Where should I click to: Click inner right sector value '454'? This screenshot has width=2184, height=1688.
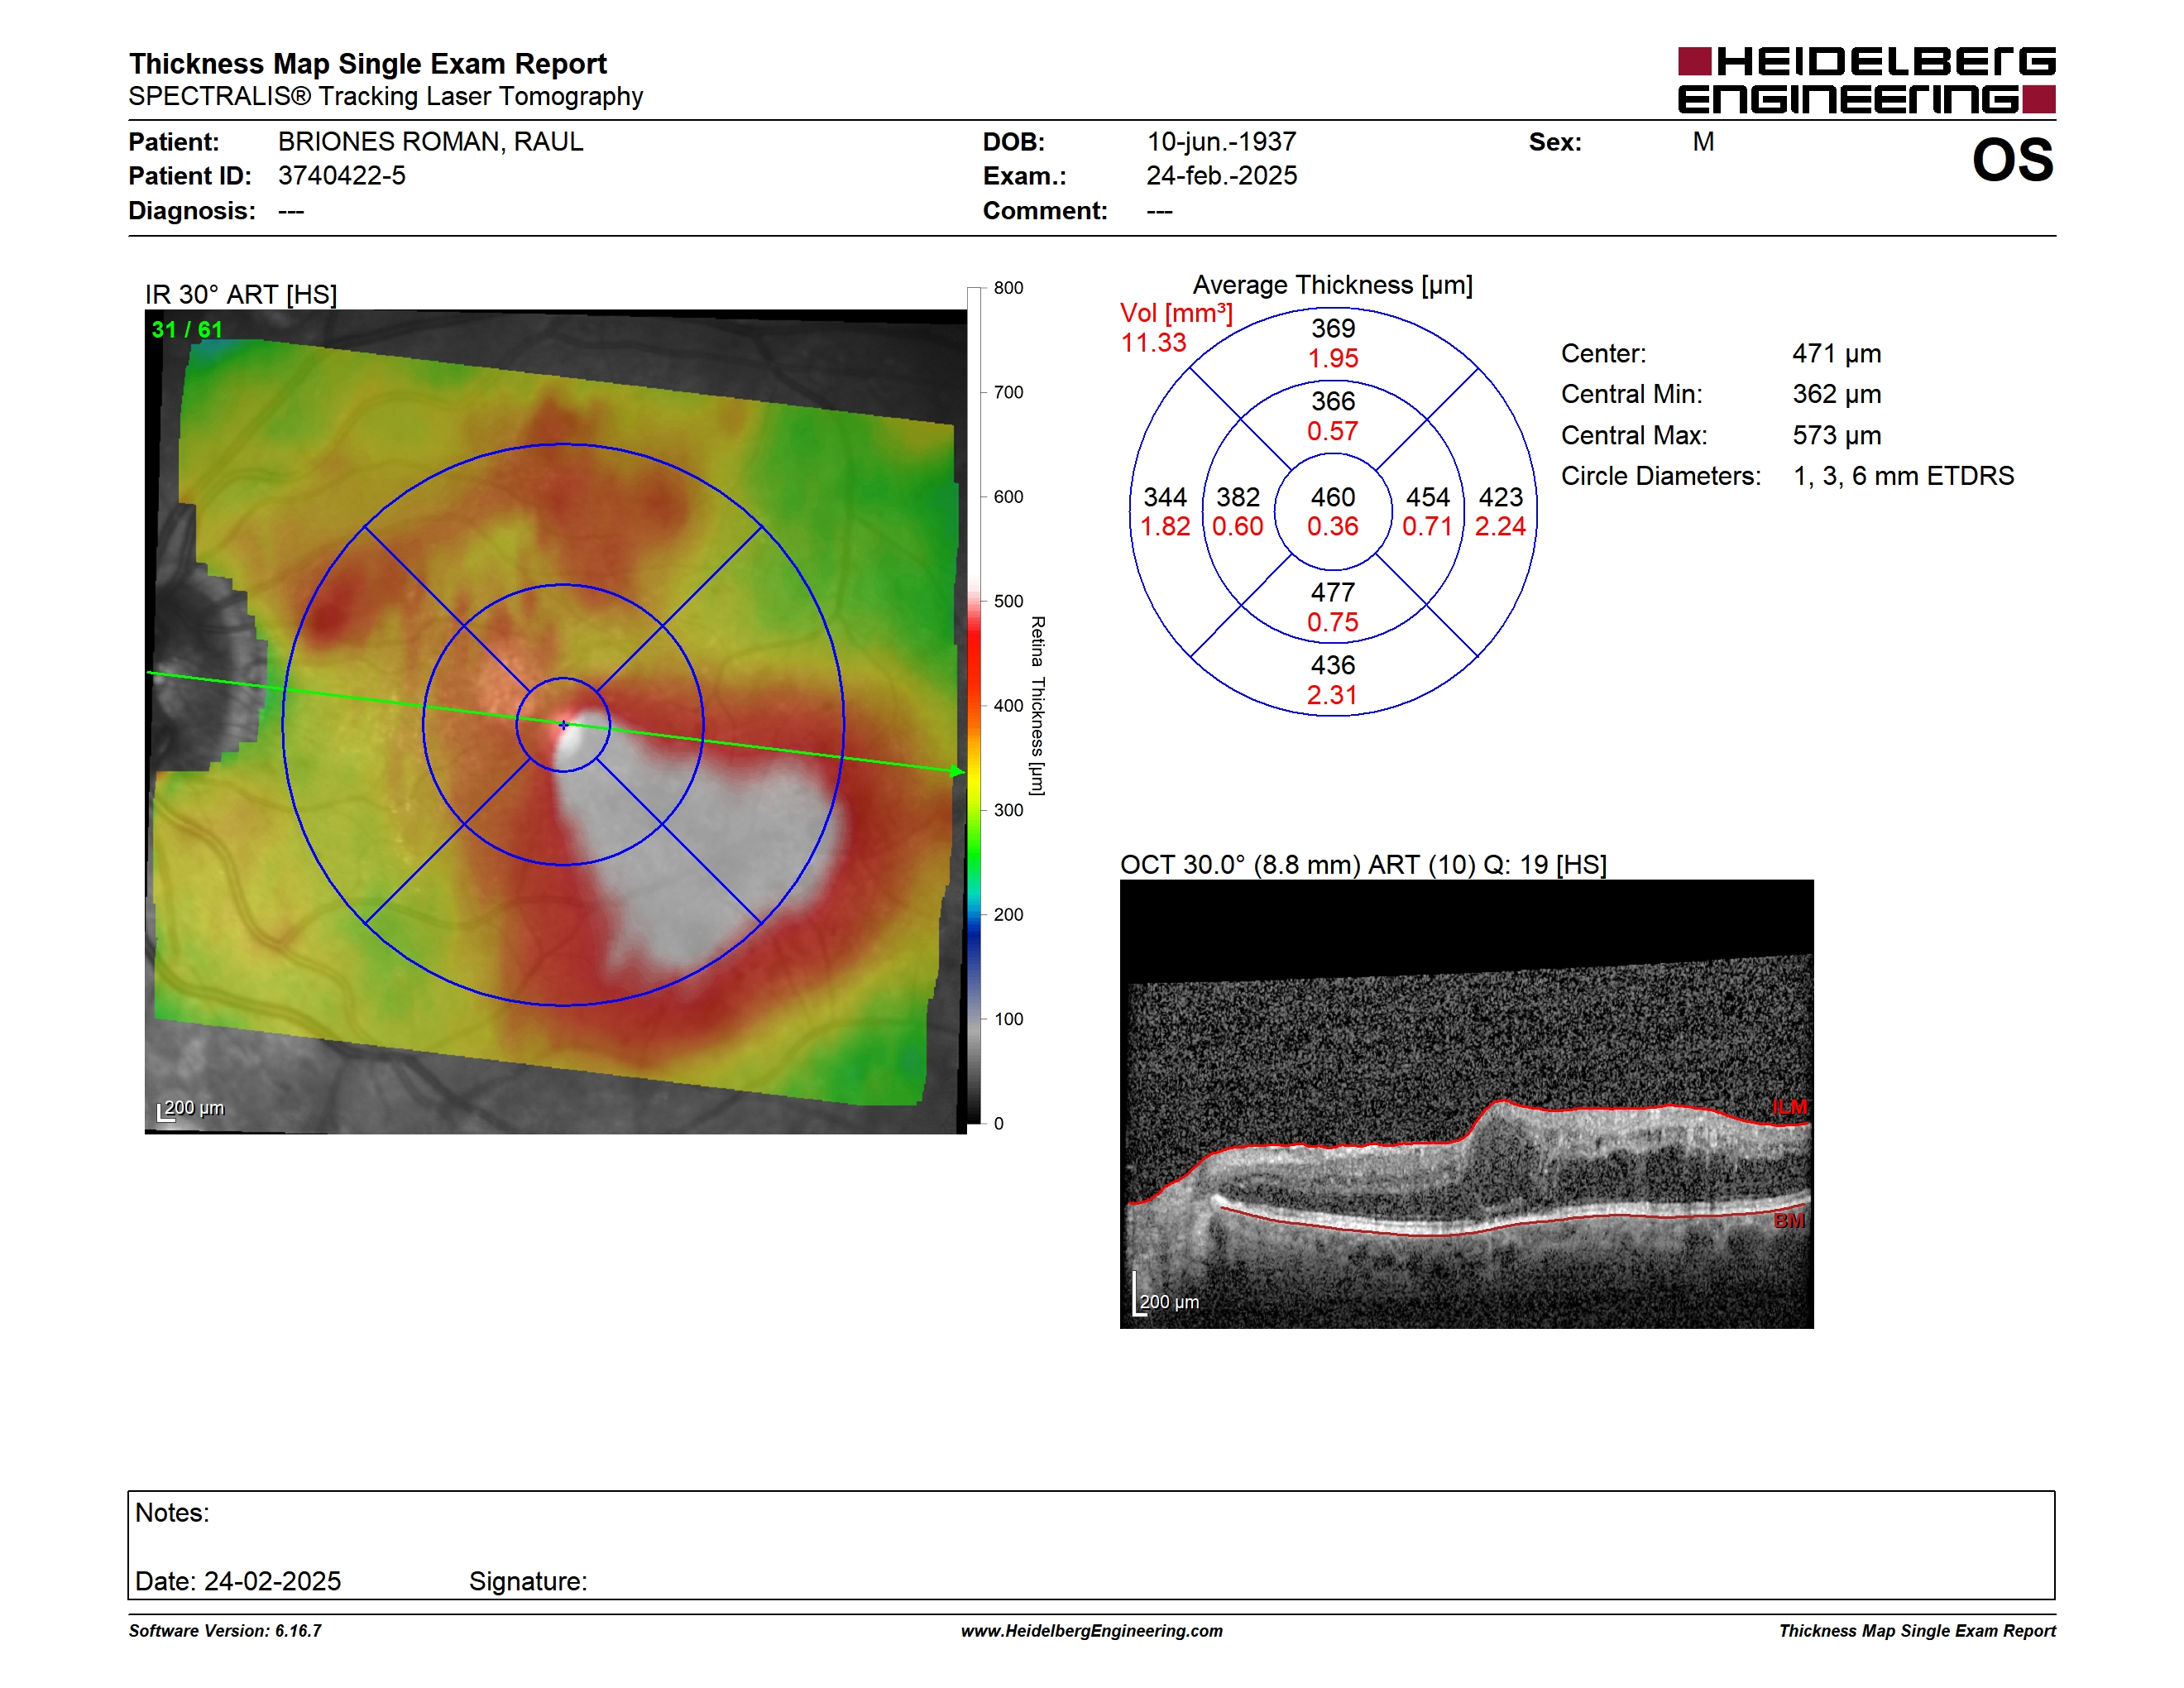pyautogui.click(x=1428, y=497)
